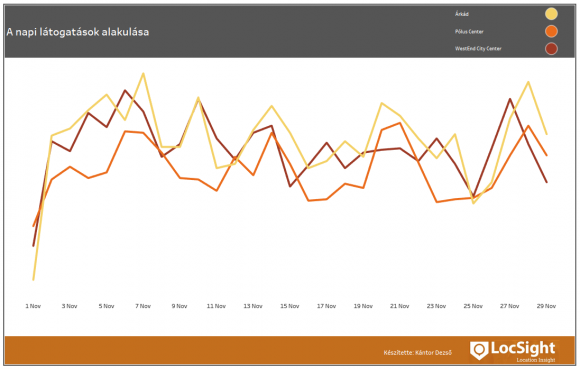
Task: Click the 27 Nov axis label
Action: (509, 306)
